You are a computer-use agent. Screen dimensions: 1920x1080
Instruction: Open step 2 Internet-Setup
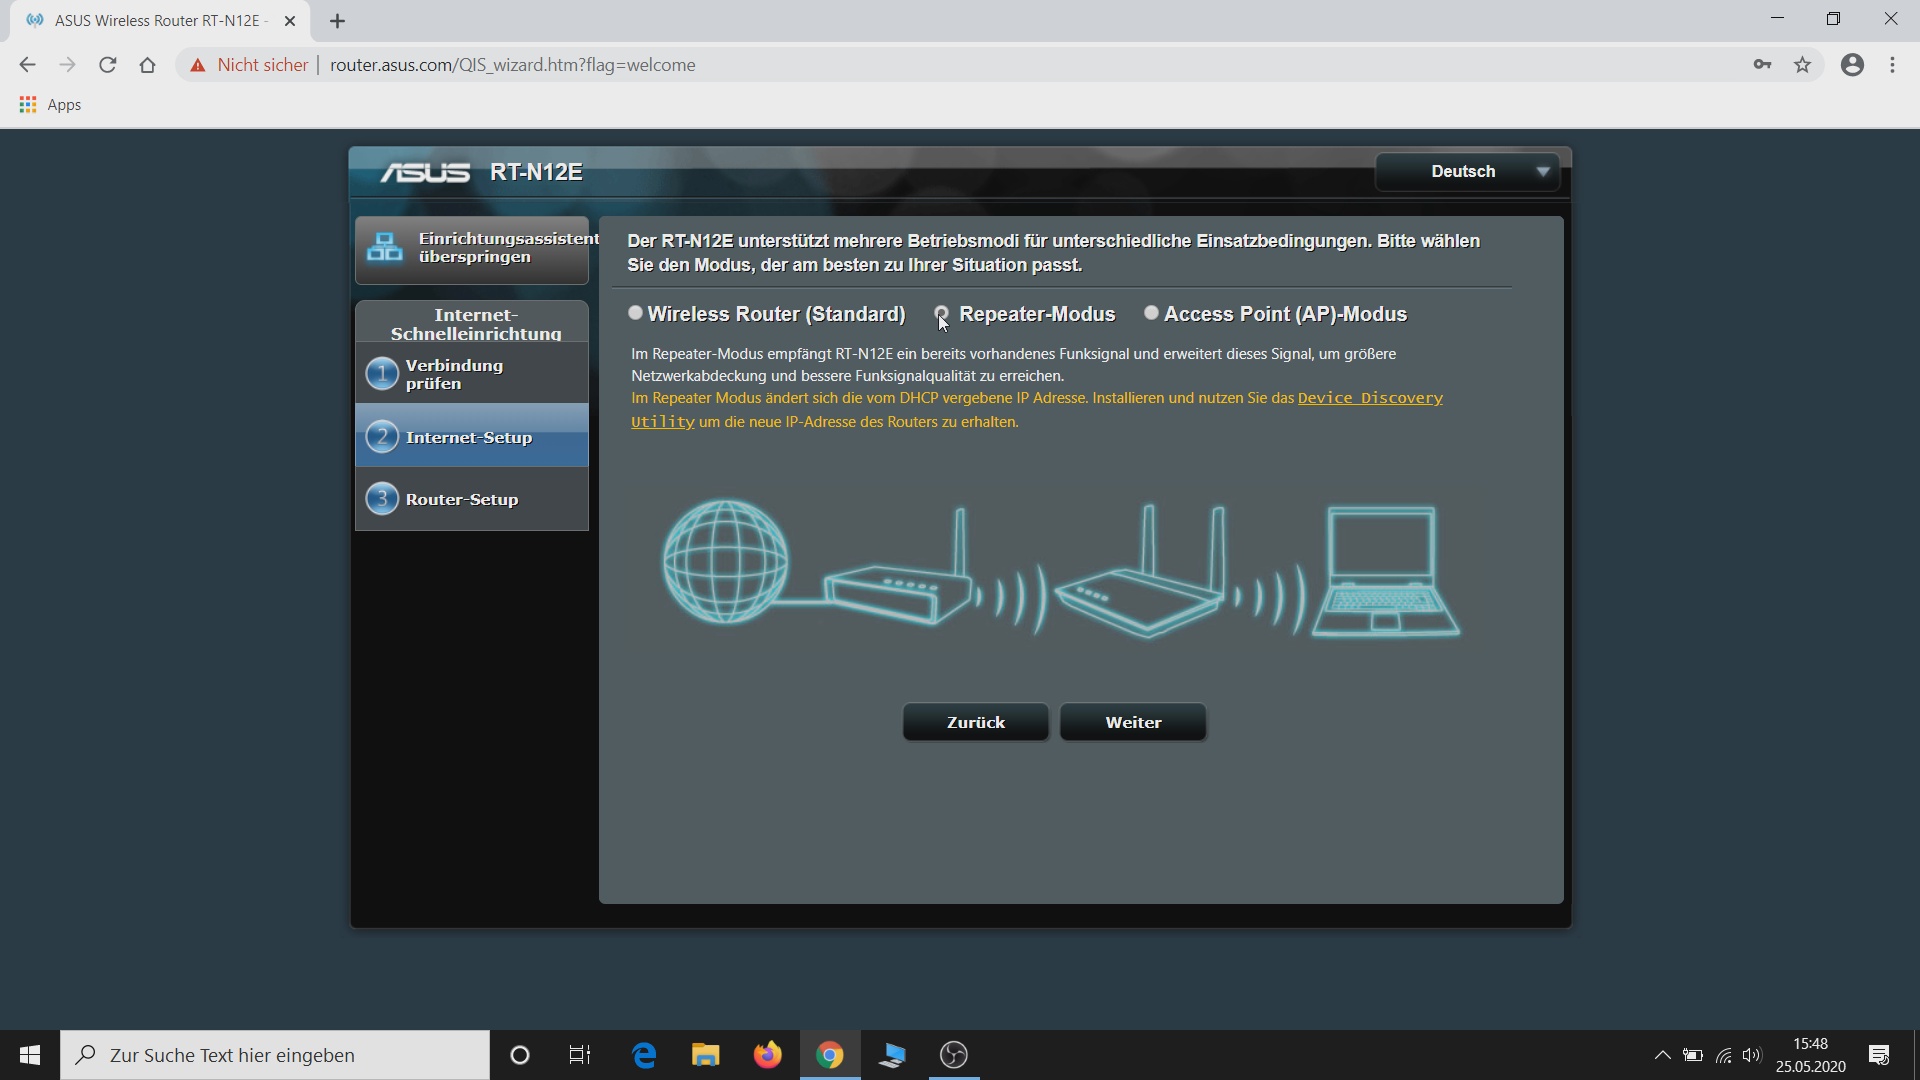(x=472, y=436)
